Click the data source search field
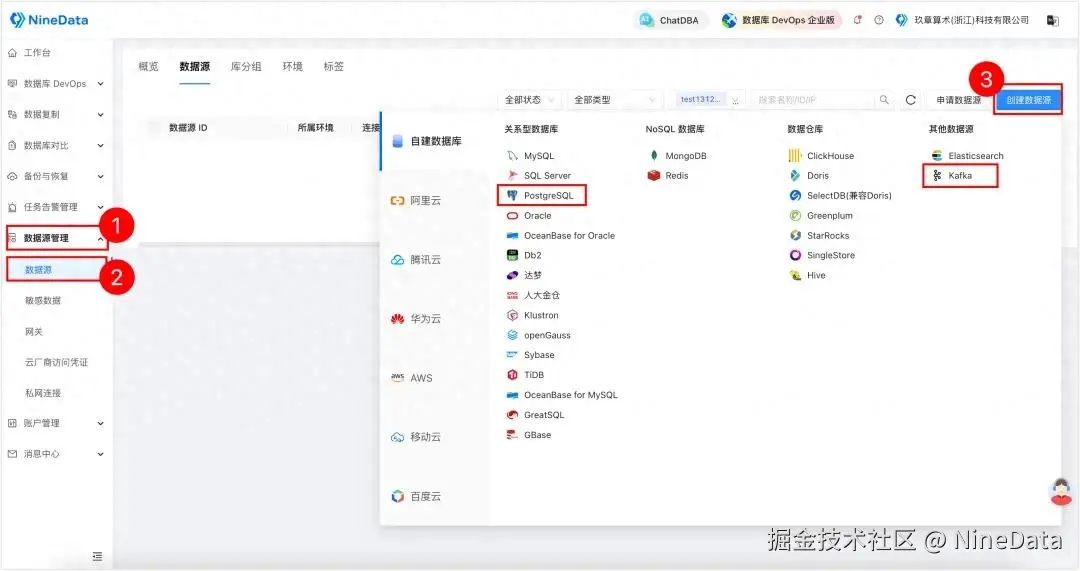The image size is (1080, 571). 813,100
